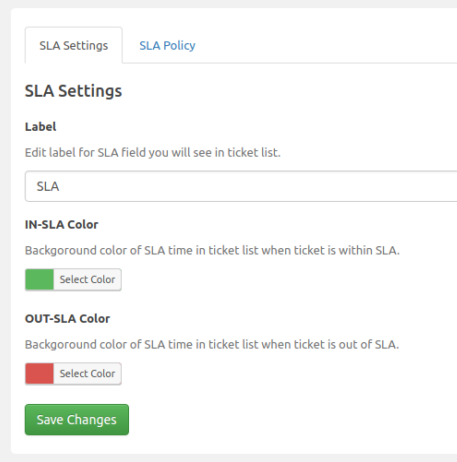This screenshot has width=457, height=462.
Task: Click 'Color' text on the OUT-SLA picker button
Action: (102, 373)
